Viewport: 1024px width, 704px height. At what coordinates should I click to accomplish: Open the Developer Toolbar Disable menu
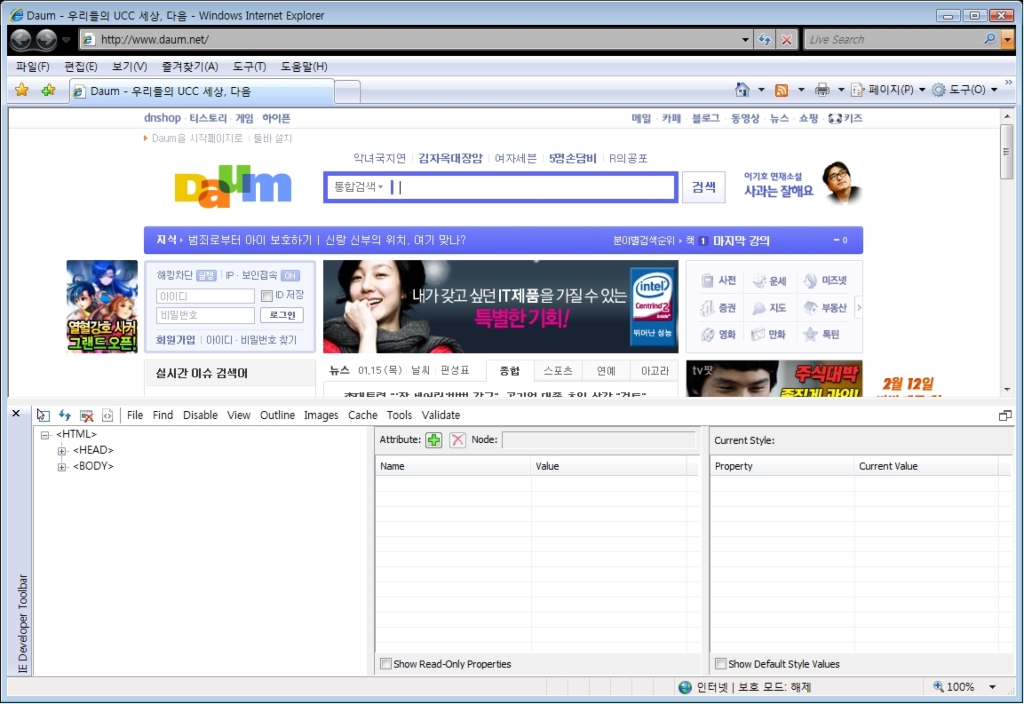point(200,415)
